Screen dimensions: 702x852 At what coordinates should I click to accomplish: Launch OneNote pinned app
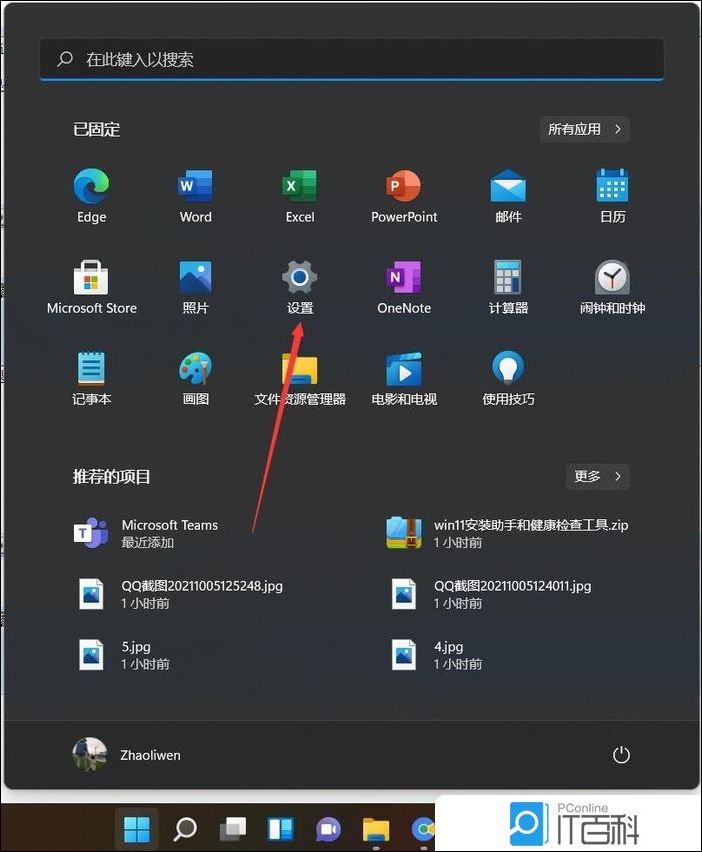[x=404, y=287]
